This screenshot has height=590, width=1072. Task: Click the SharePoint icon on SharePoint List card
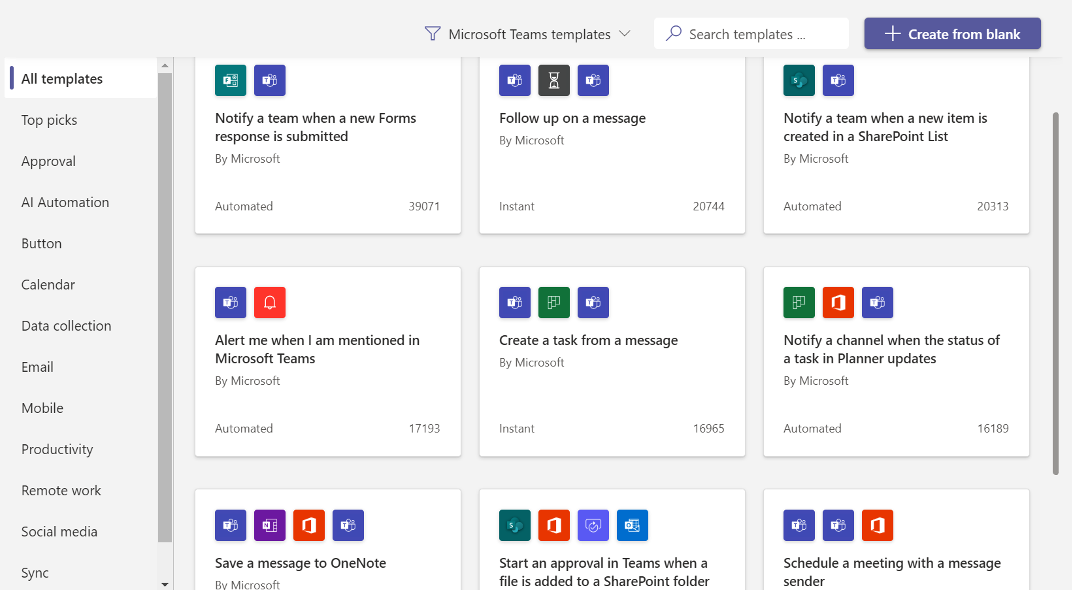tap(799, 80)
